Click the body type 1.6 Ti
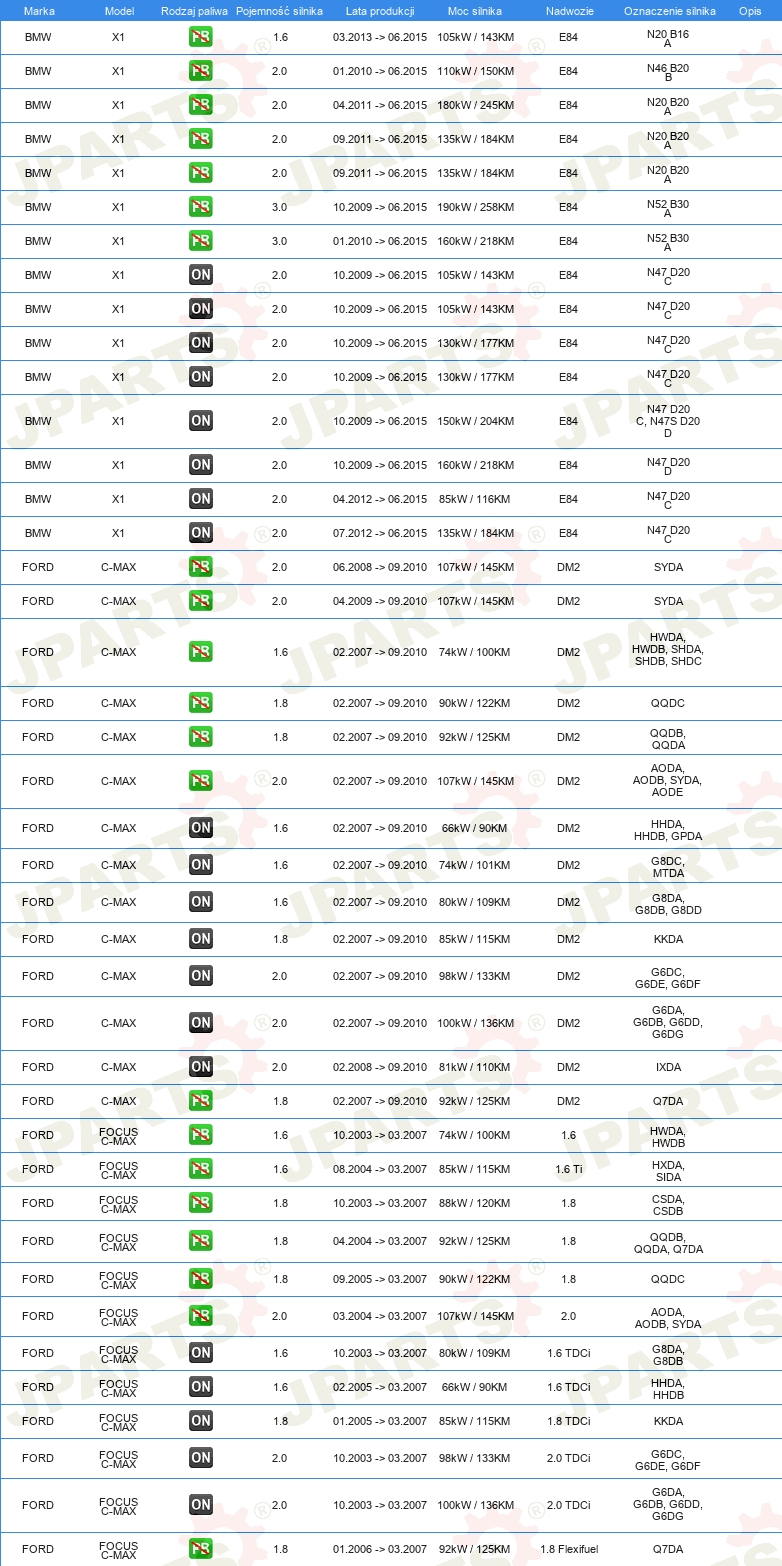 [568, 1169]
